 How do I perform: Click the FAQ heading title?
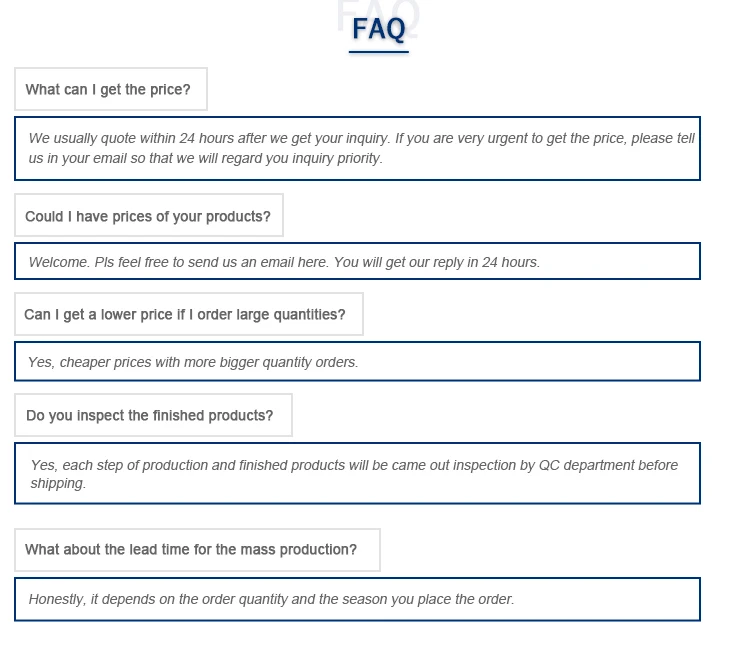pyautogui.click(x=378, y=30)
